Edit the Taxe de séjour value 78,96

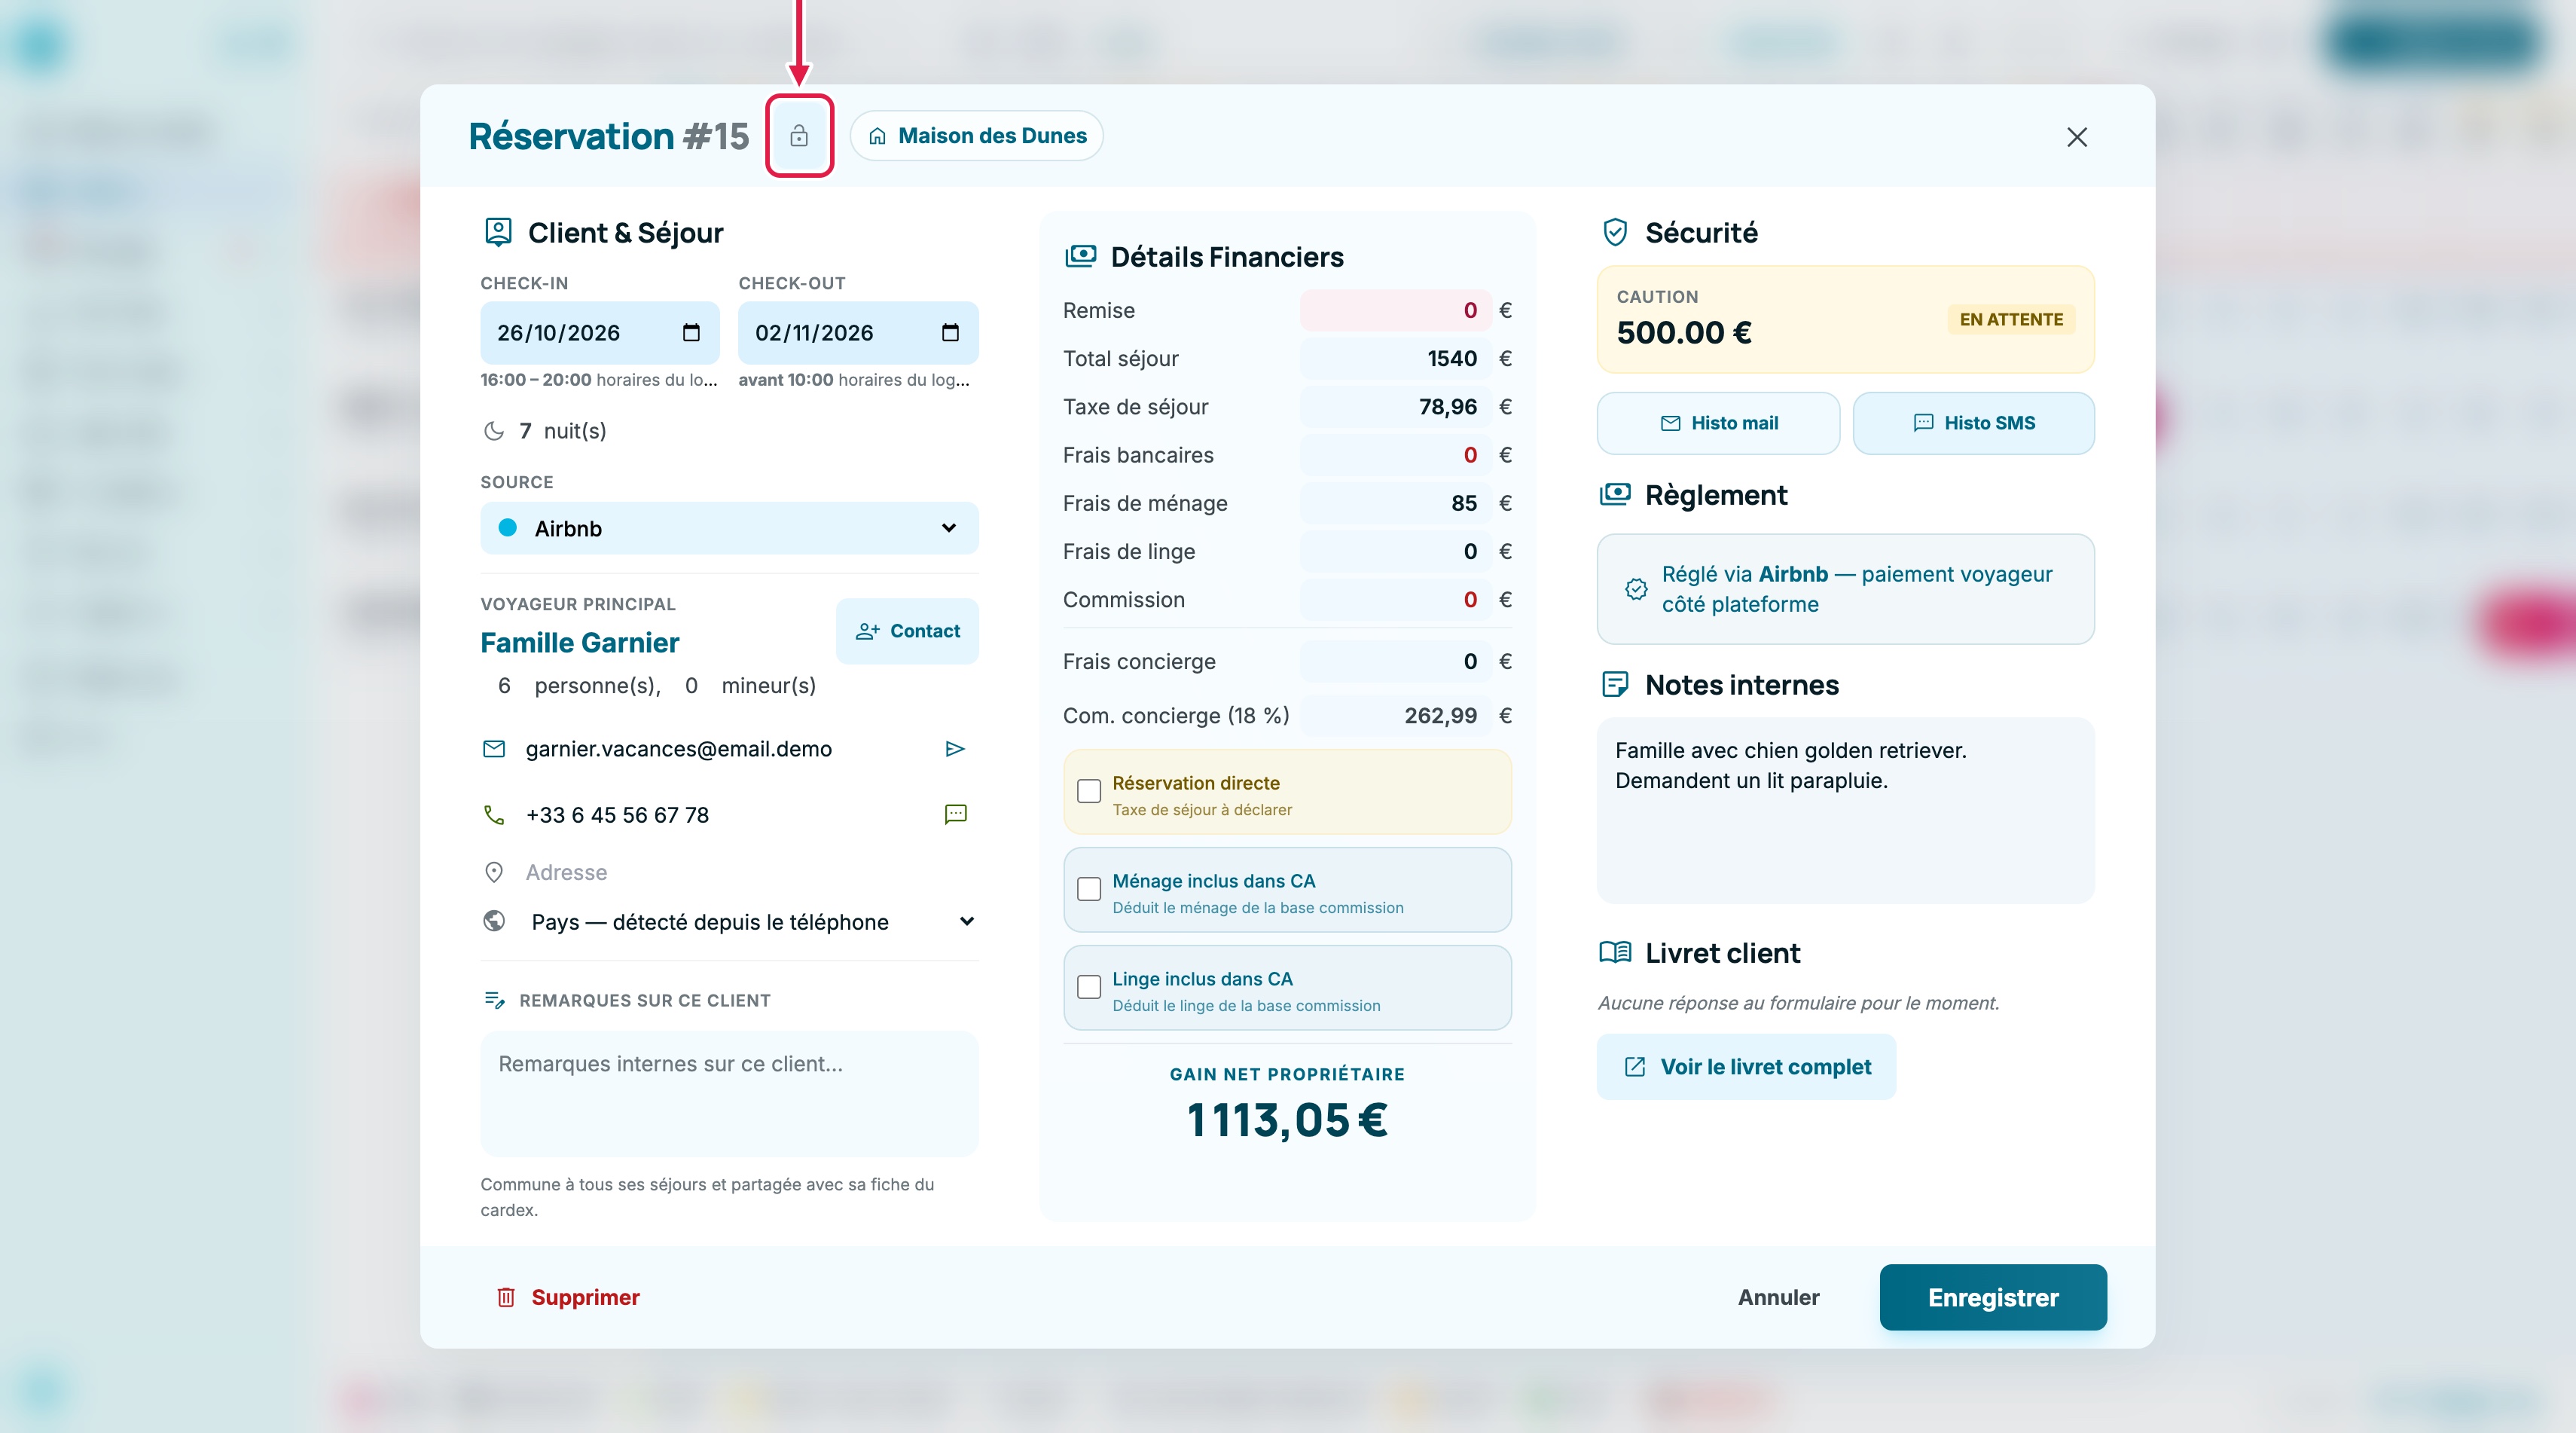1395,407
